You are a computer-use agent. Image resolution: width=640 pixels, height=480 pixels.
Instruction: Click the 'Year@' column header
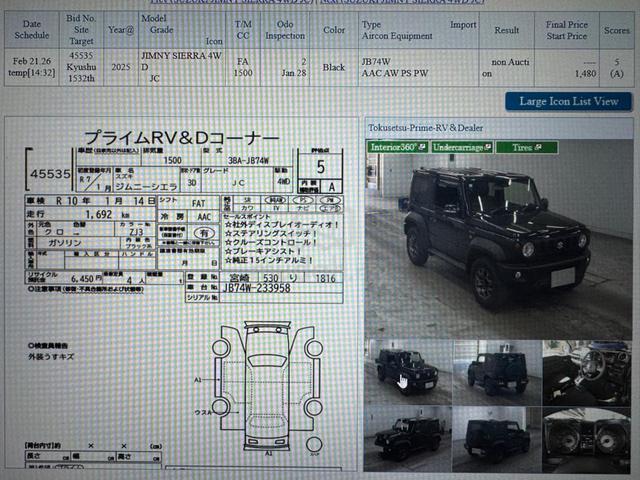coord(121,30)
